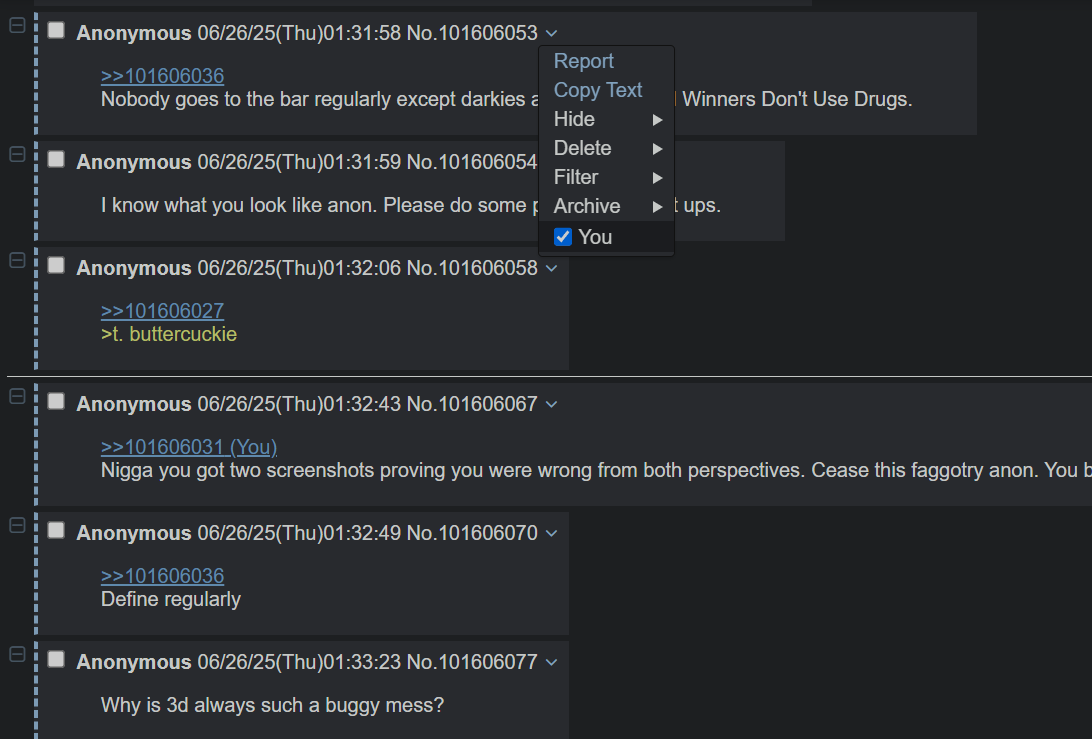The image size is (1092, 739).
Task: Hide post No.101606077 via minus icon
Action: click(17, 654)
